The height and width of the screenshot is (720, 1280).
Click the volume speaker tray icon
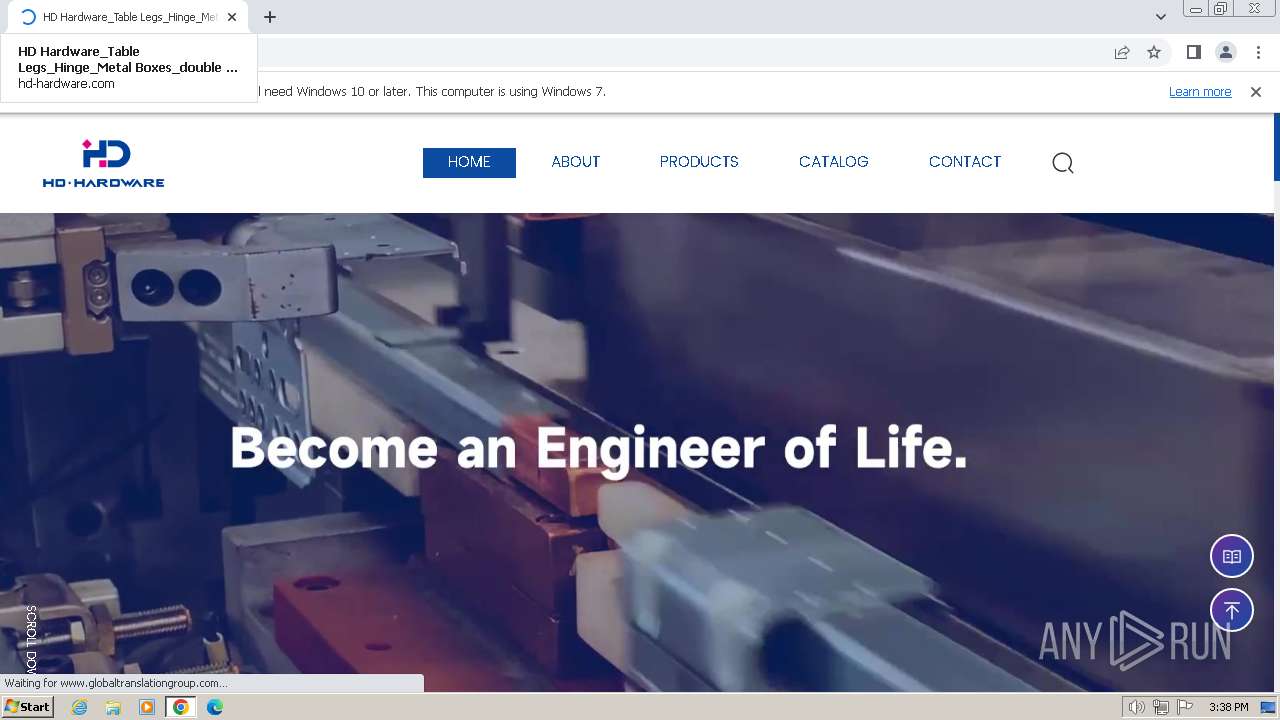click(1137, 707)
